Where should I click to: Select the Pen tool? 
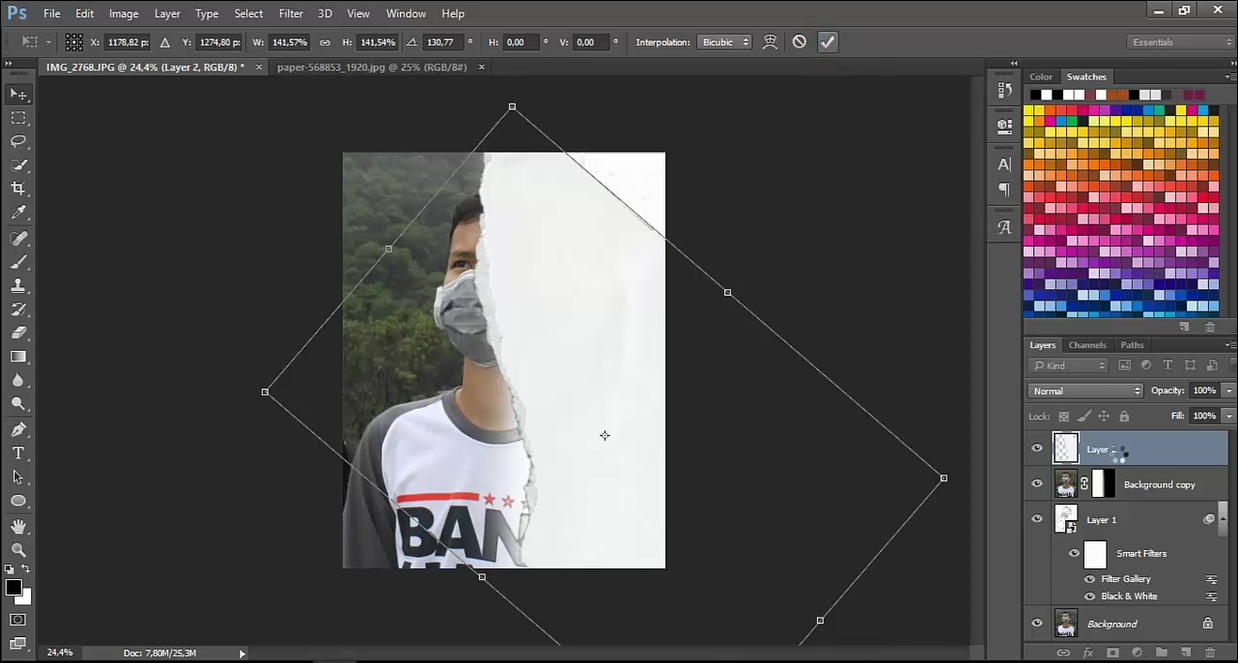[18, 429]
